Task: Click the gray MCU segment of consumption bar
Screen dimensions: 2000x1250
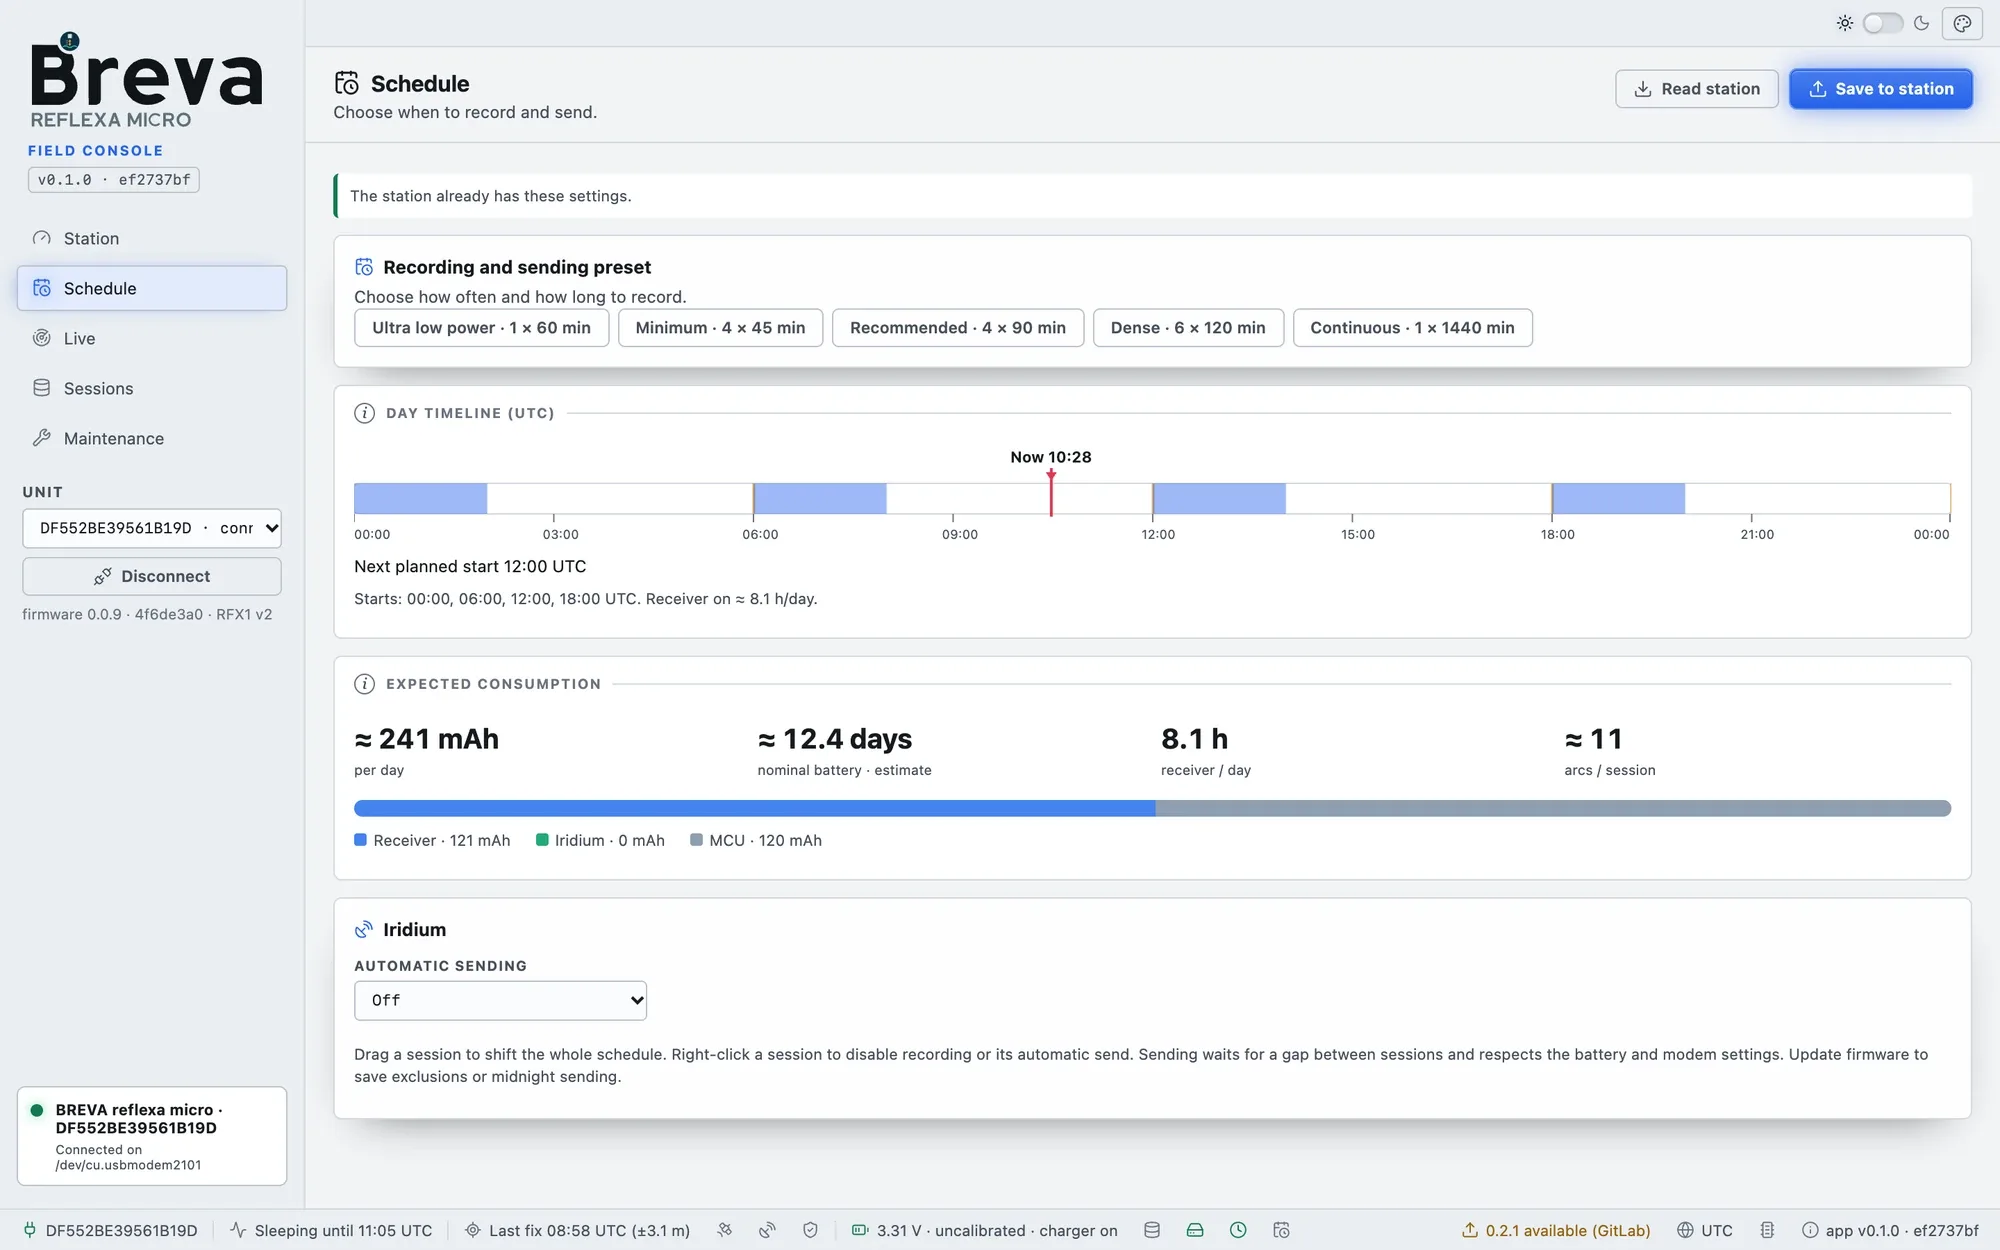Action: tap(1553, 808)
